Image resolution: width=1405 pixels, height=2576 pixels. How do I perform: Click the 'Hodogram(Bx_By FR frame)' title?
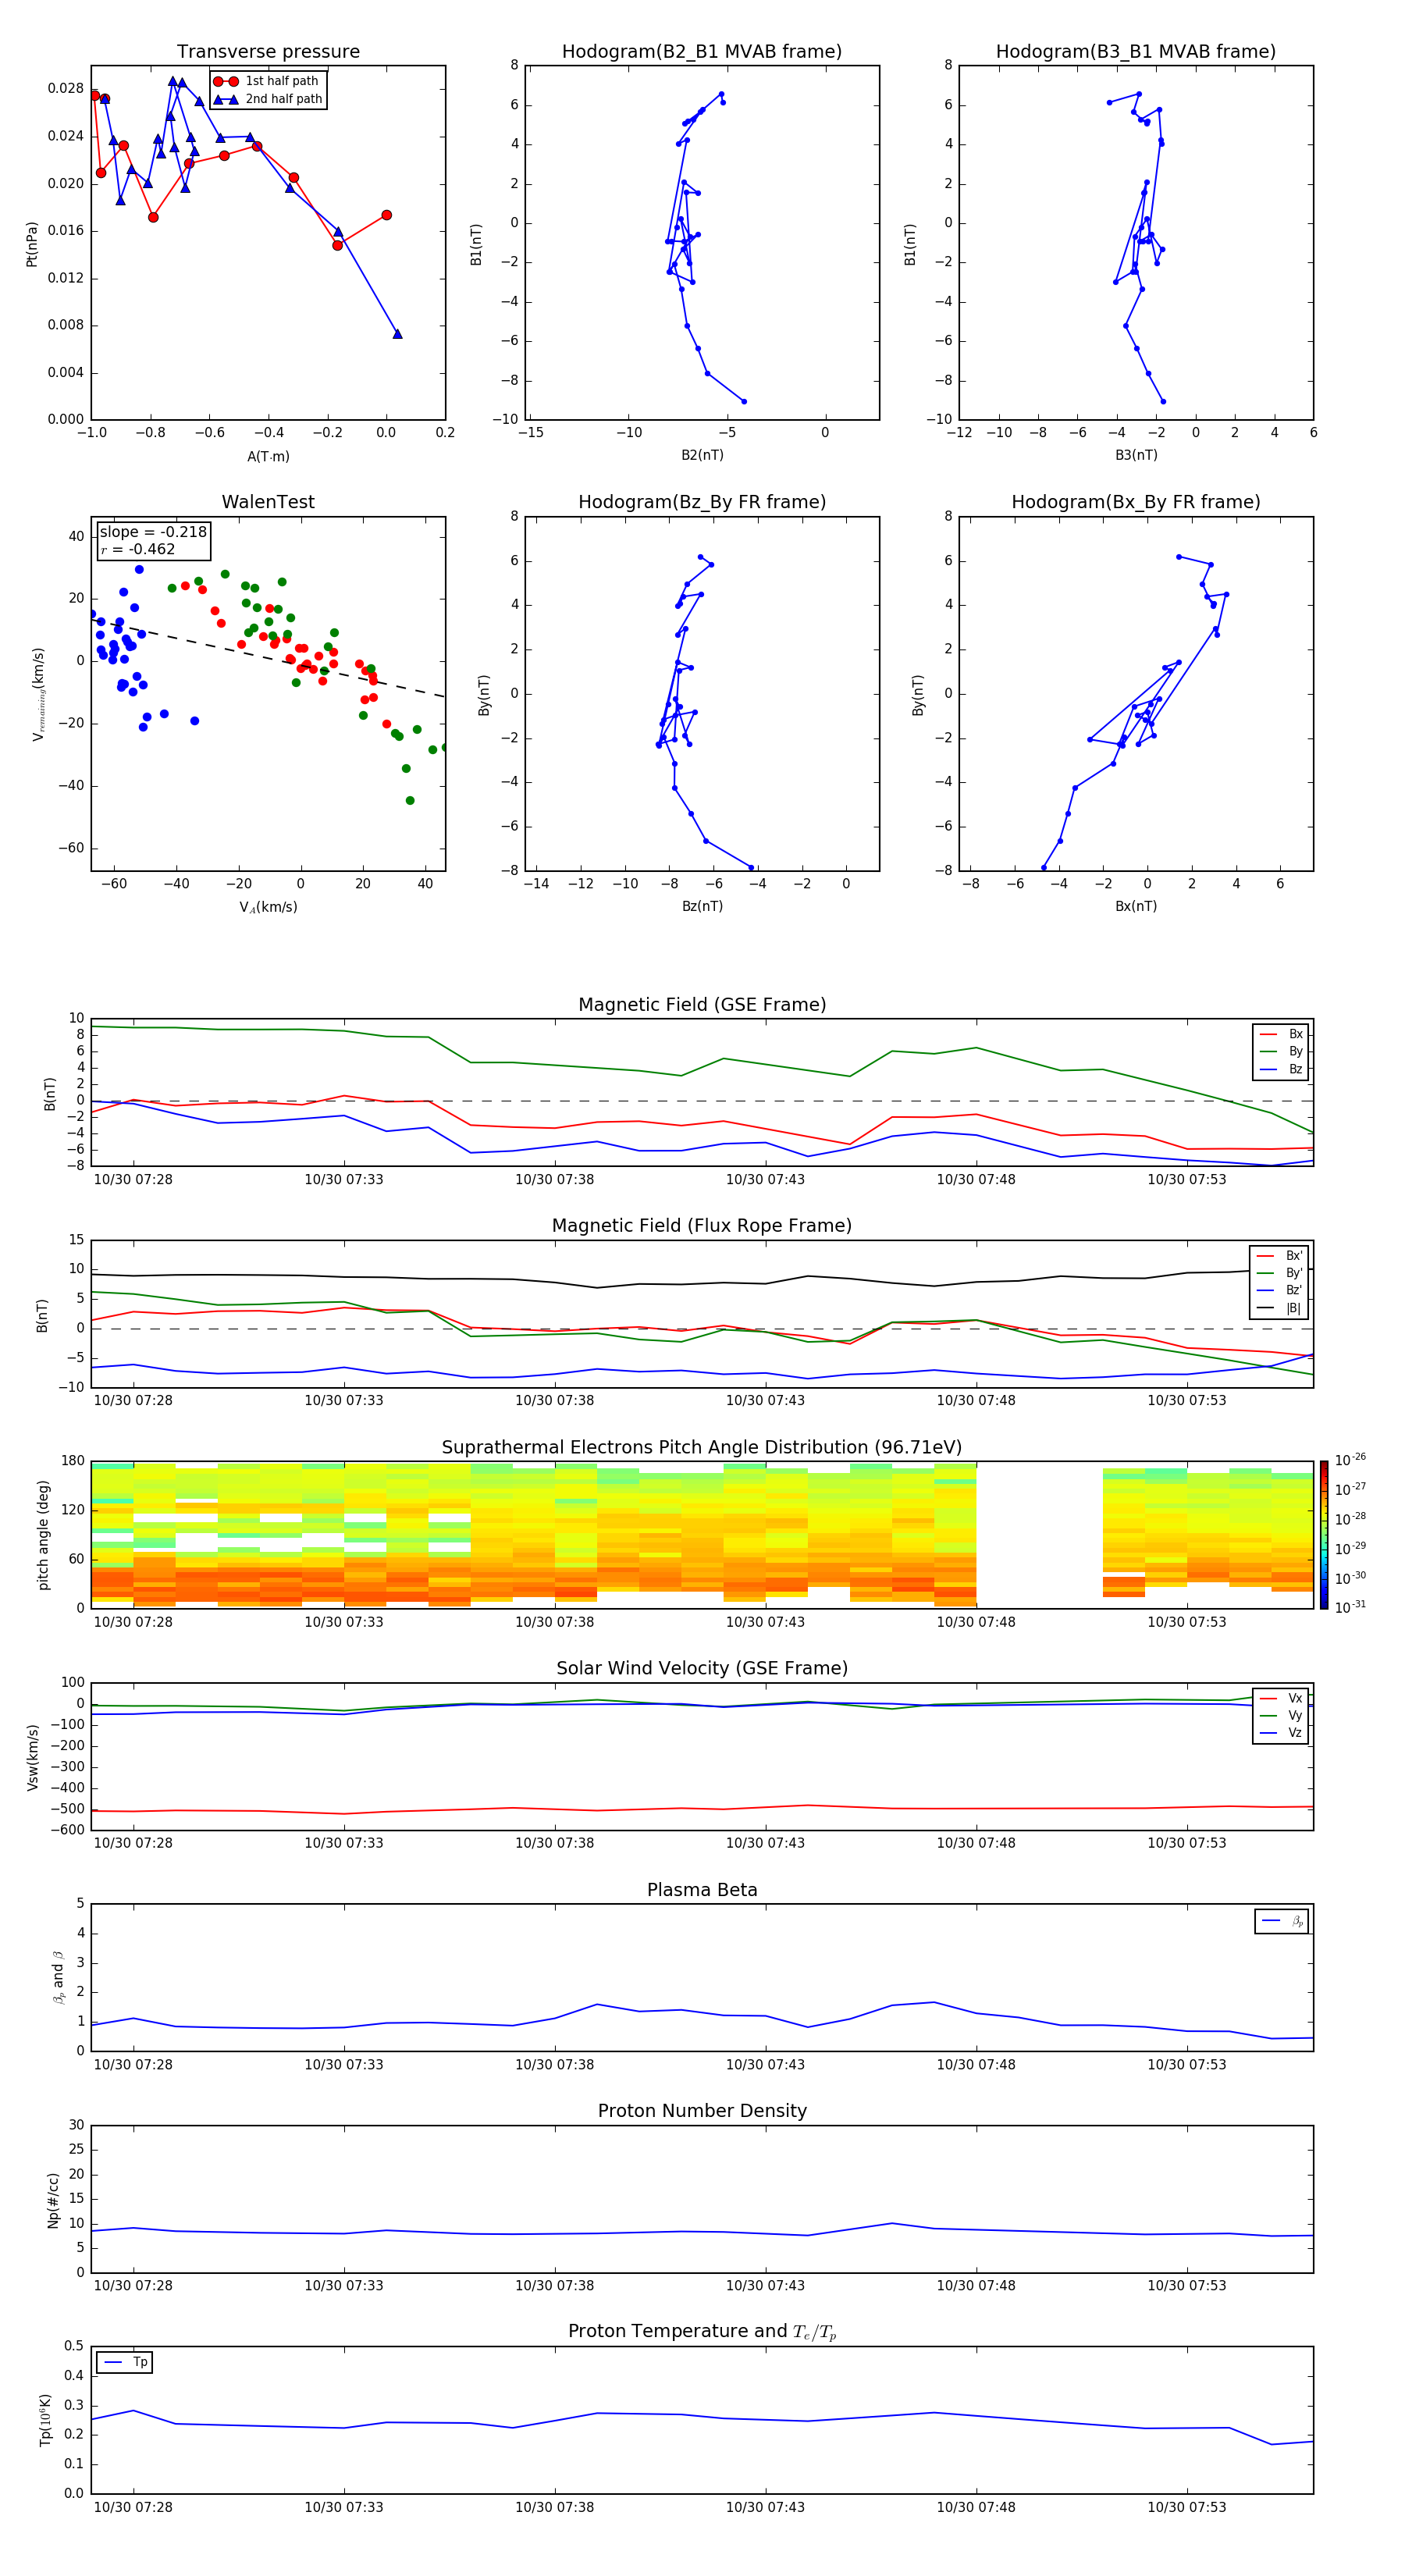pyautogui.click(x=1135, y=502)
